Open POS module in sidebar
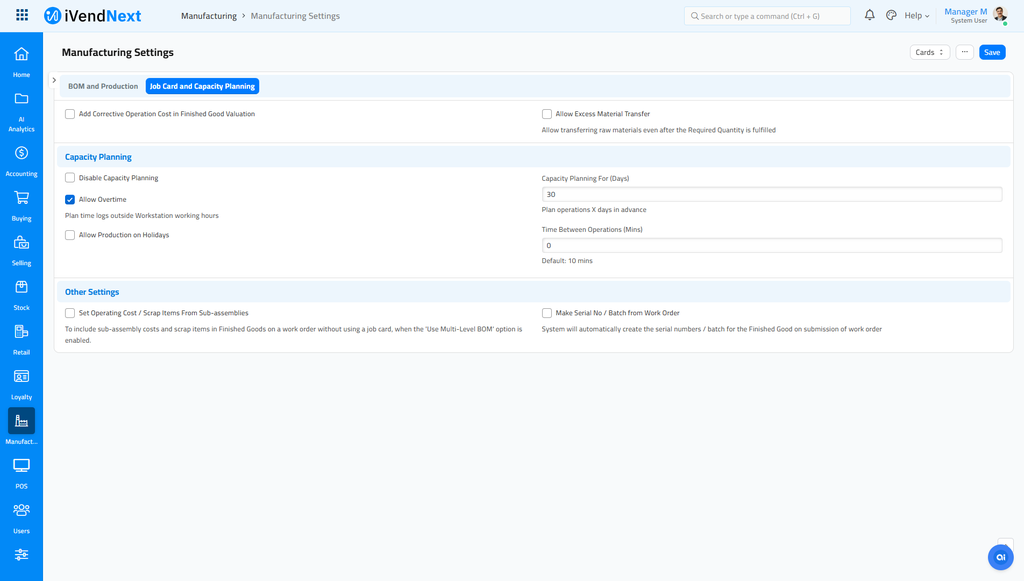Screen dimensions: 1024x581 pyautogui.click(x=22, y=473)
